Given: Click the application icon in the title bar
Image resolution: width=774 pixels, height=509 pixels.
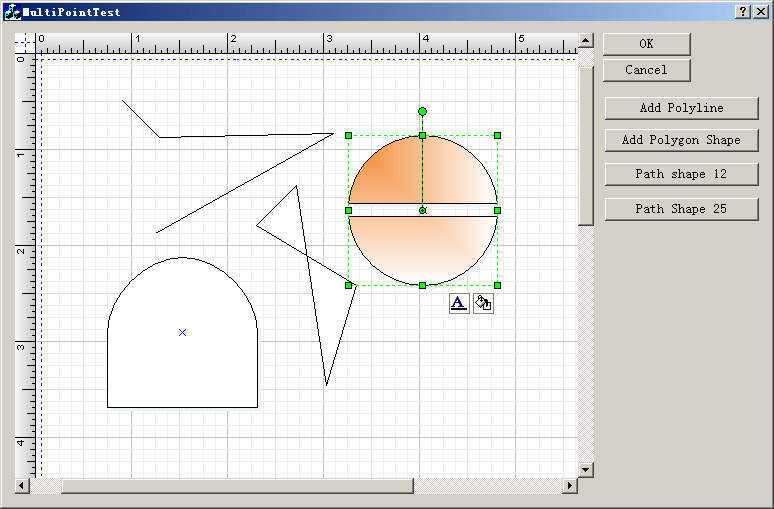Looking at the screenshot, I should click(13, 12).
